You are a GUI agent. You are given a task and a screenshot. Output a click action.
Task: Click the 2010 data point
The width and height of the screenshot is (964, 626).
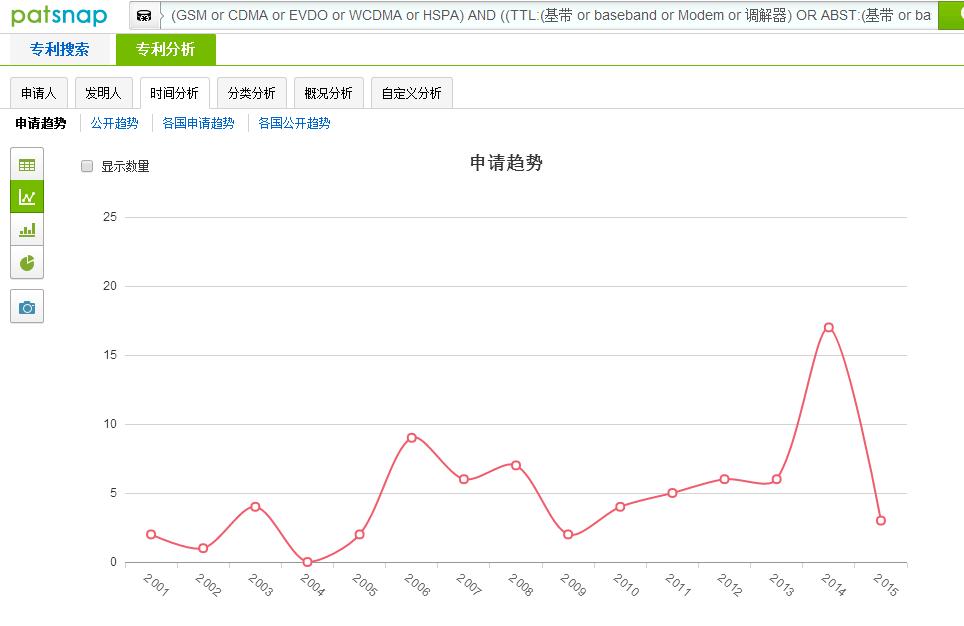[620, 507]
